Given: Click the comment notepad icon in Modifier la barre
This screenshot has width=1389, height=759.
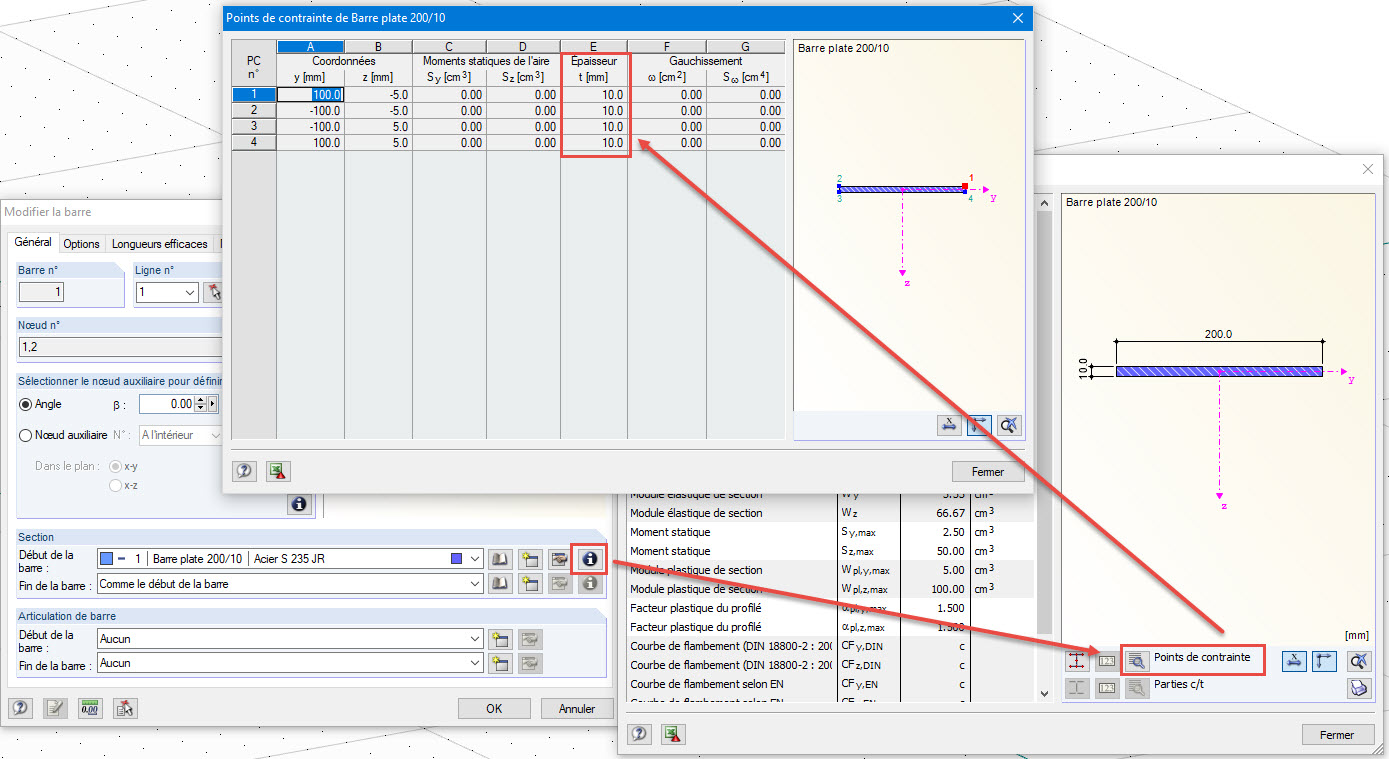Looking at the screenshot, I should click(x=55, y=708).
